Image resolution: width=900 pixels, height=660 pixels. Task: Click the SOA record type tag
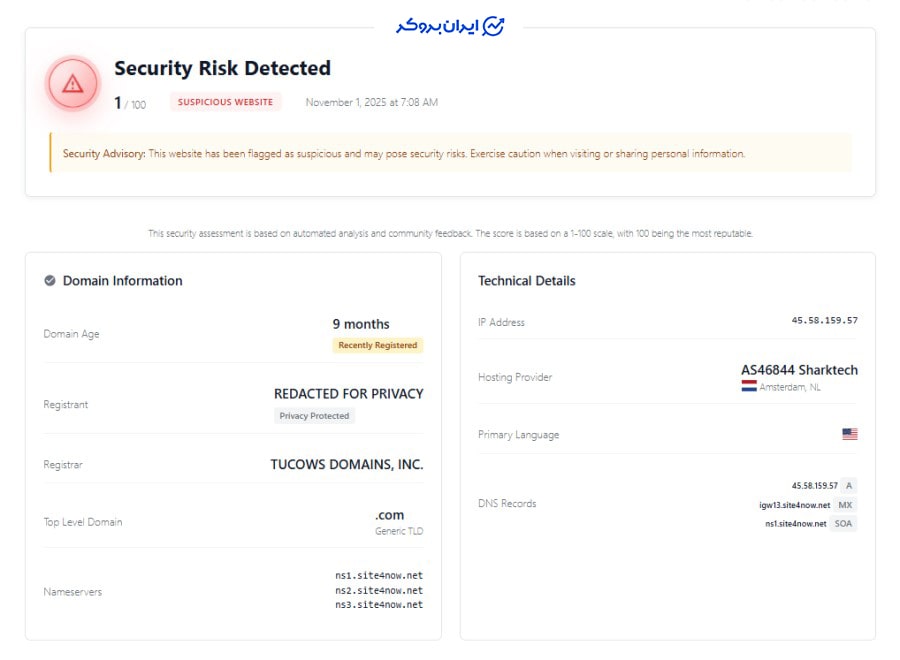[x=844, y=523]
